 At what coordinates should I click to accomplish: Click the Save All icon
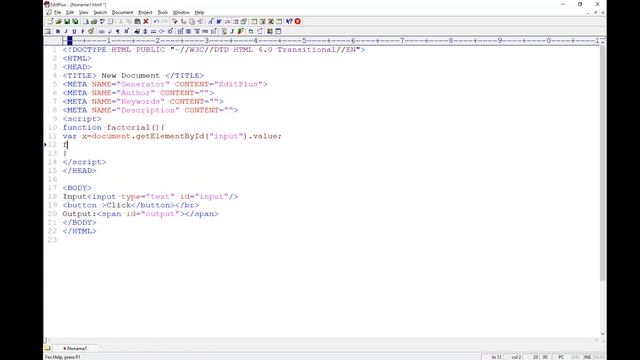[x=75, y=21]
